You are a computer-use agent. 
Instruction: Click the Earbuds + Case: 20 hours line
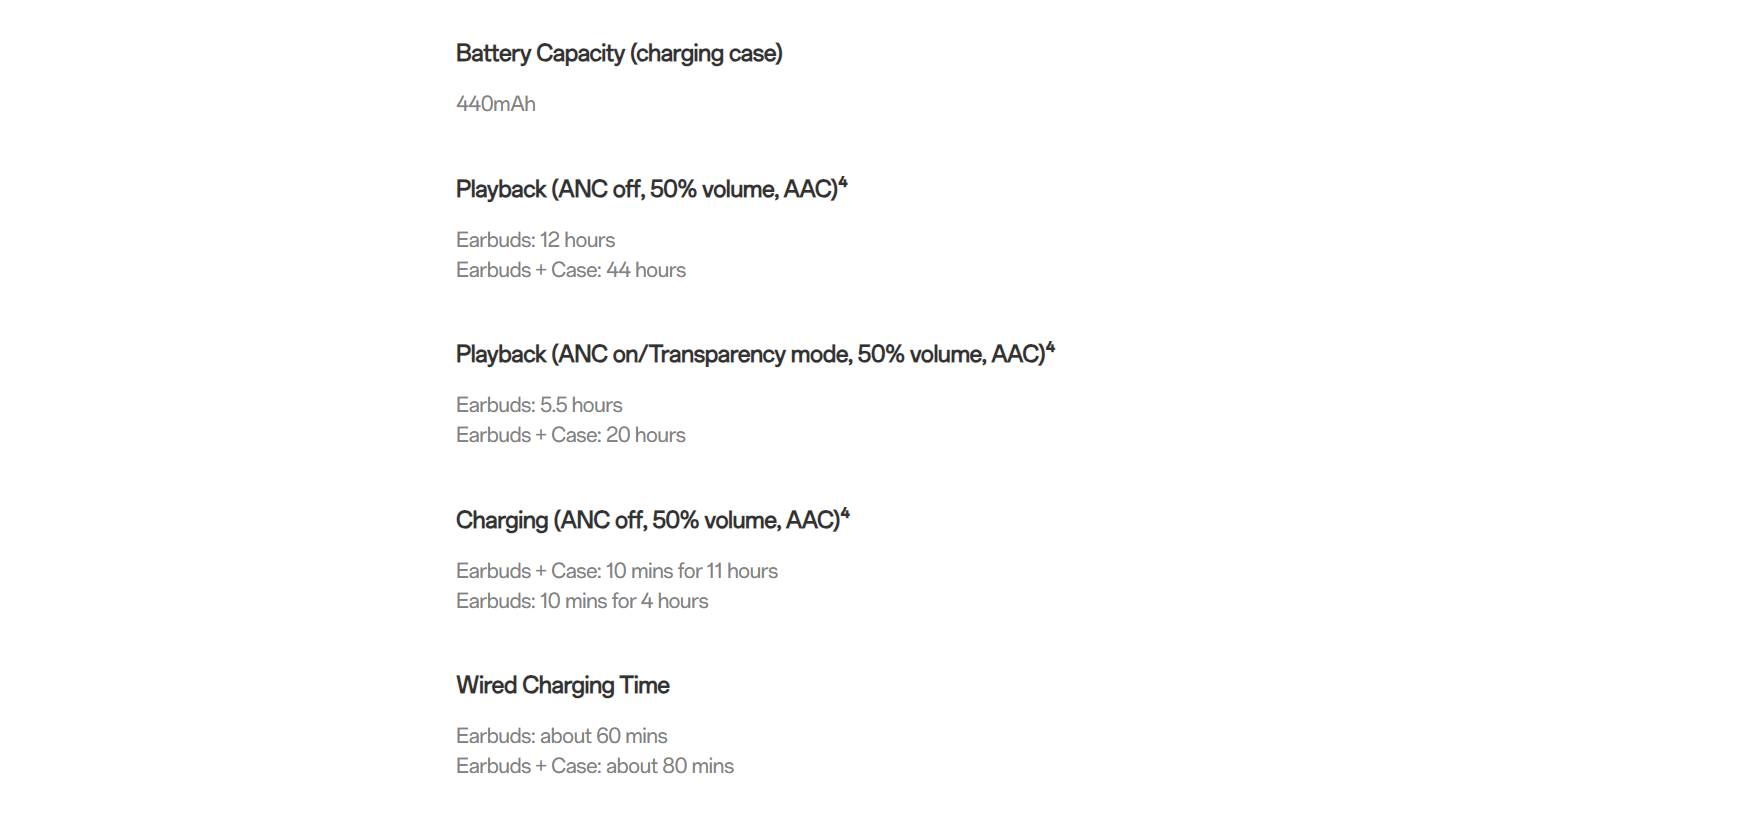571,435
